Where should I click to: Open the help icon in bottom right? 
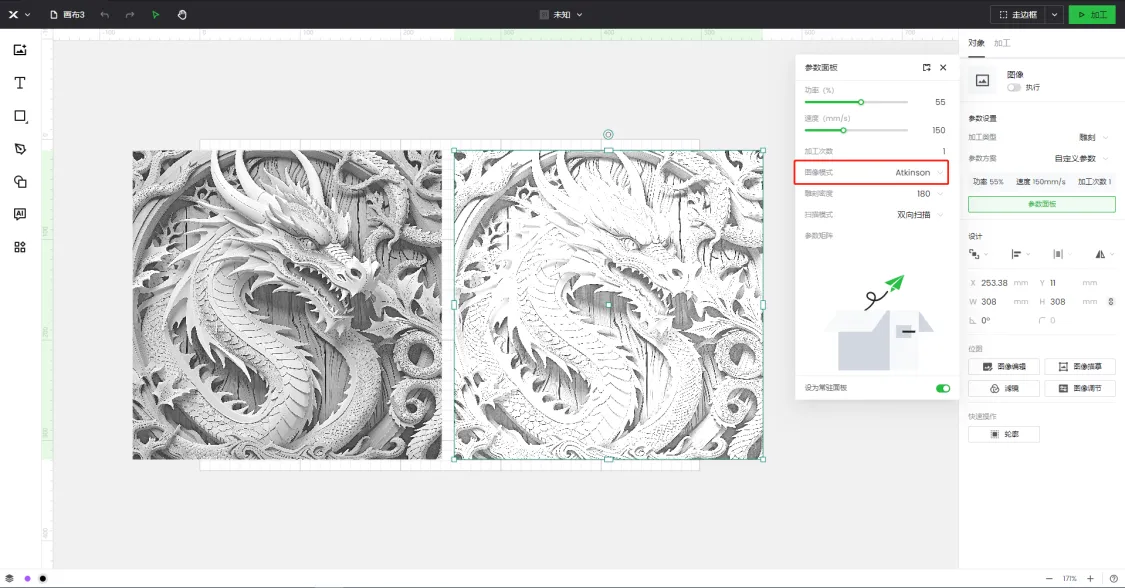(1114, 578)
